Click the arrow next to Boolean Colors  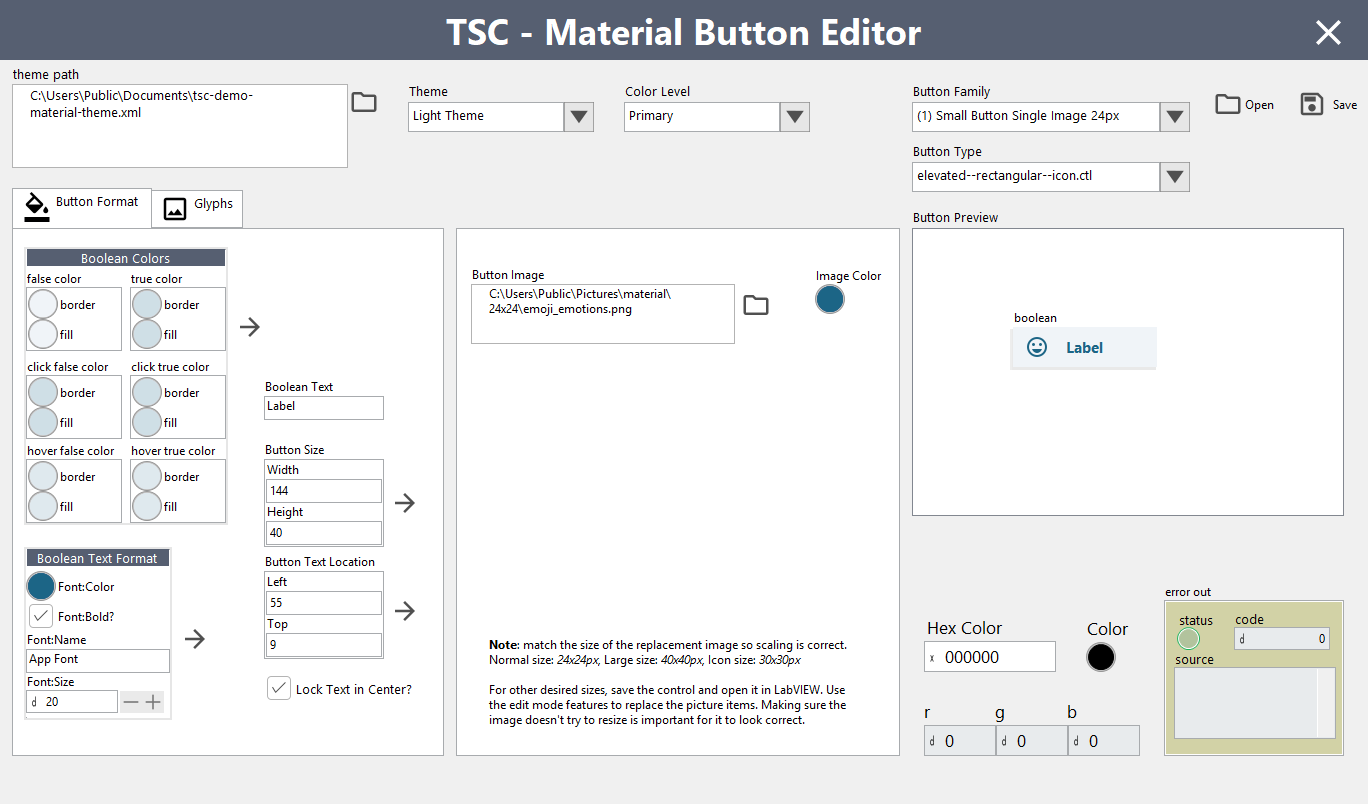(x=250, y=326)
